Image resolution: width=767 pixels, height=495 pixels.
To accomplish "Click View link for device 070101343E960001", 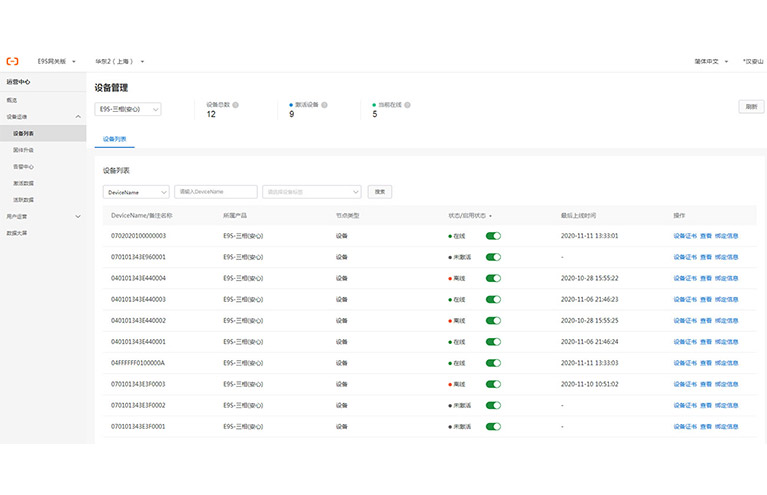I will (x=706, y=257).
